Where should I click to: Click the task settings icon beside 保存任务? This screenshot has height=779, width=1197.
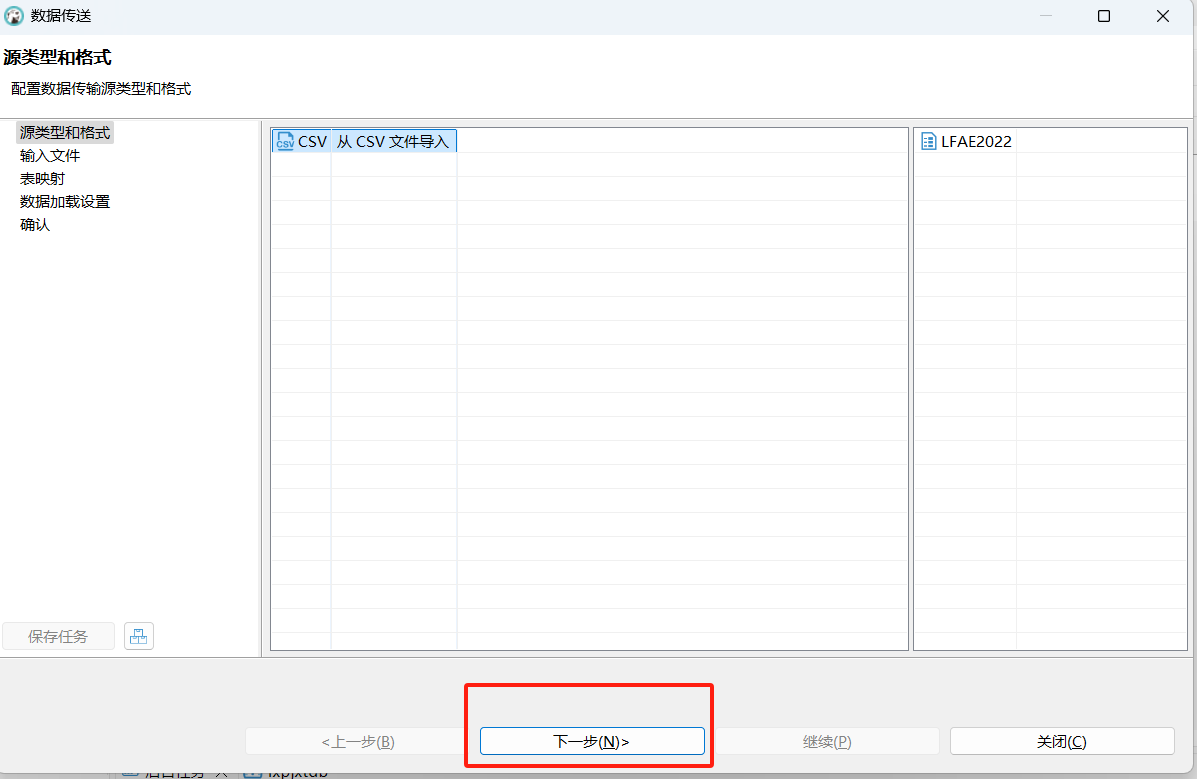(x=138, y=636)
